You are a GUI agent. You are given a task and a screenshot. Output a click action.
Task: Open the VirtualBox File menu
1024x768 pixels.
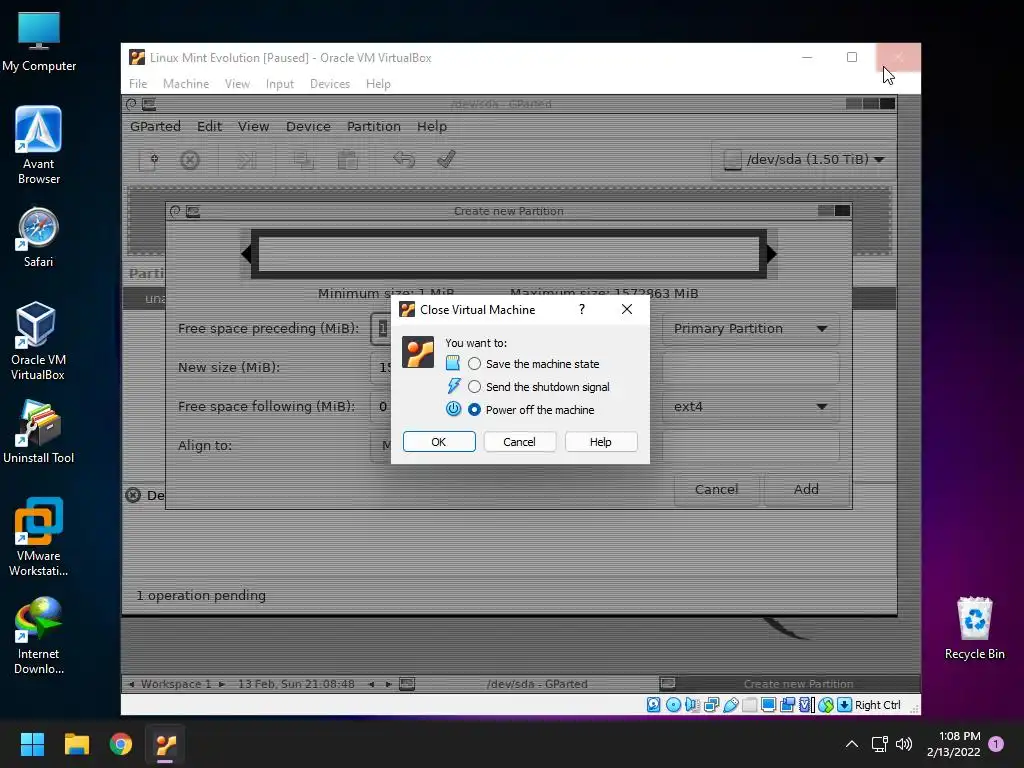(138, 84)
